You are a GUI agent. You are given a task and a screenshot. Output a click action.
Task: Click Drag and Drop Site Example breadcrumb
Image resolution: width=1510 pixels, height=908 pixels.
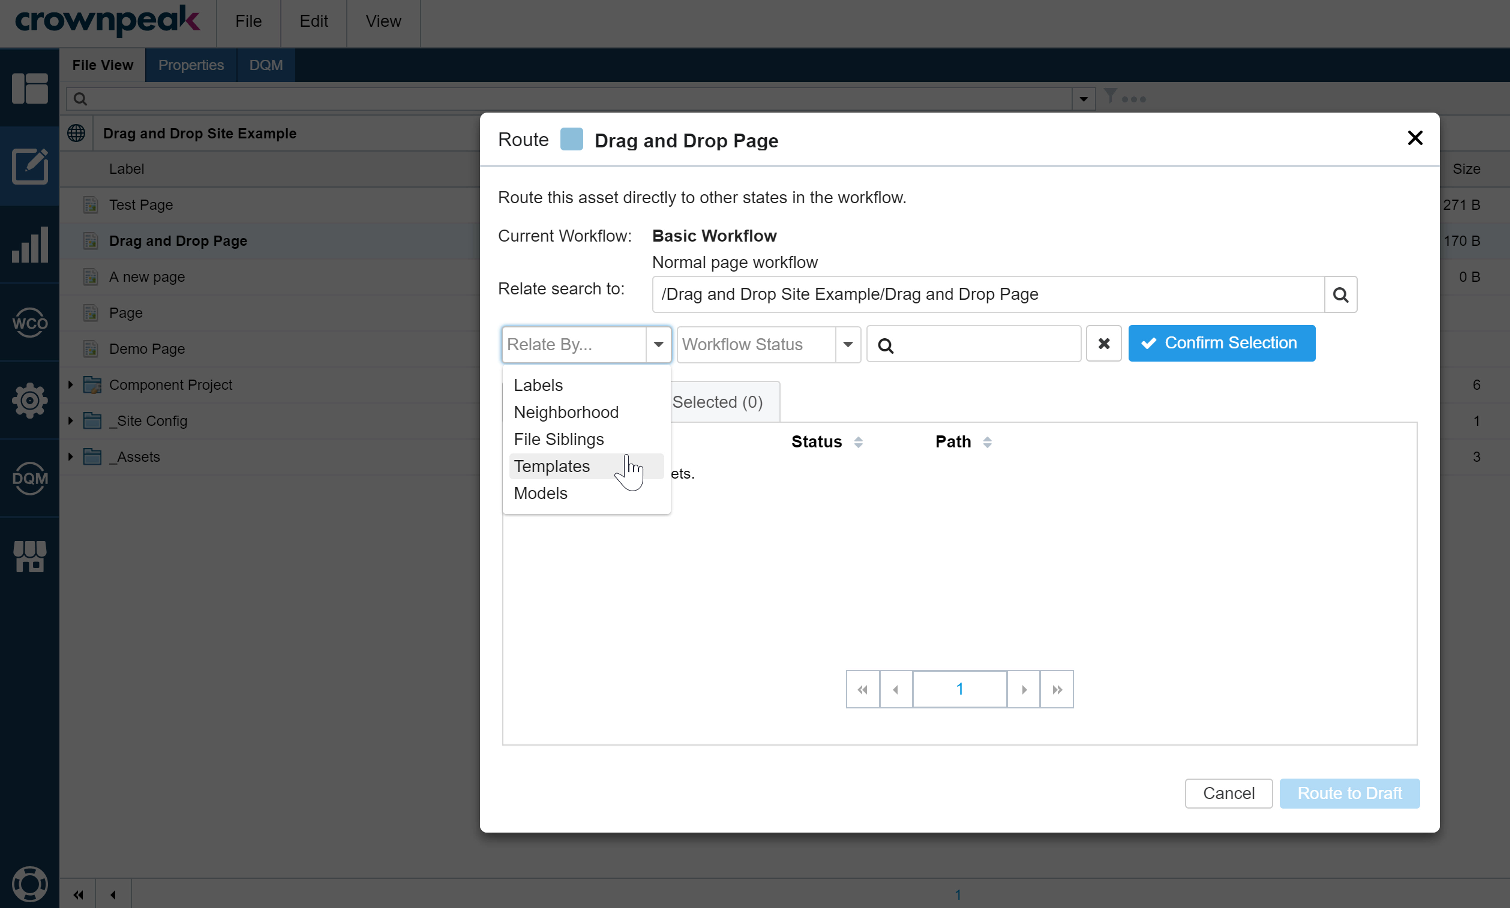pos(200,133)
